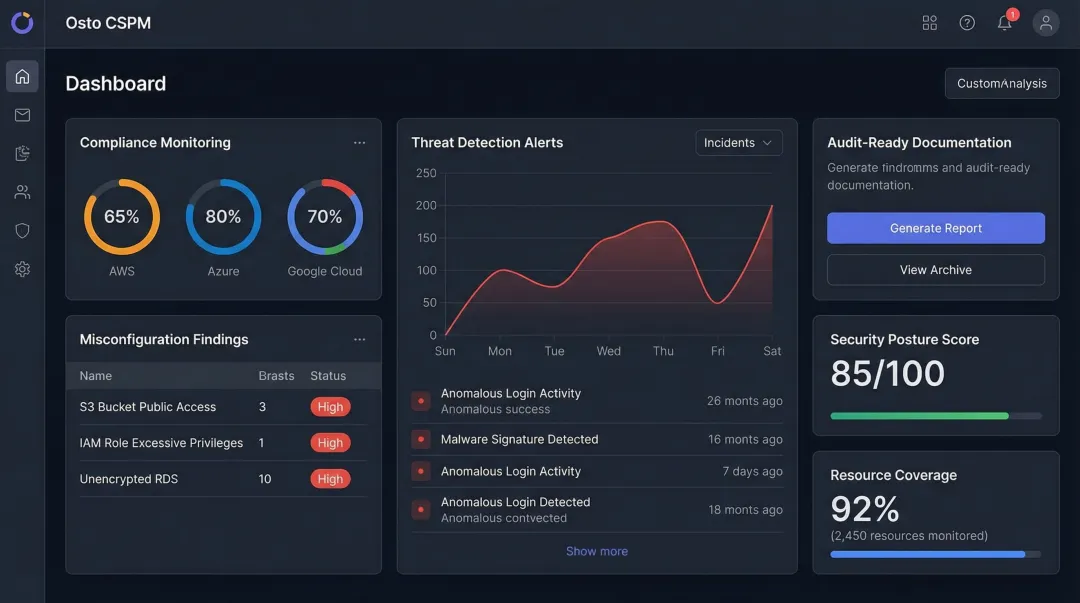Screen dimensions: 1080x603
Task: Select the Shield security icon in sidebar
Action: 22,230
